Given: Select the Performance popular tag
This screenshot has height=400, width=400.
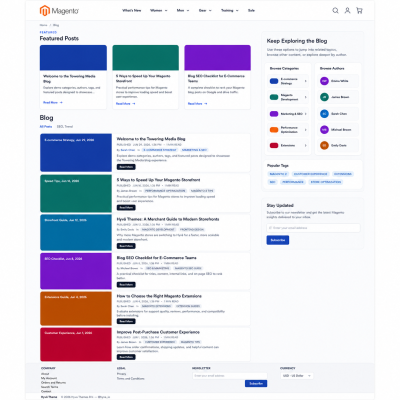Looking at the screenshot, I should pyautogui.click(x=293, y=182).
